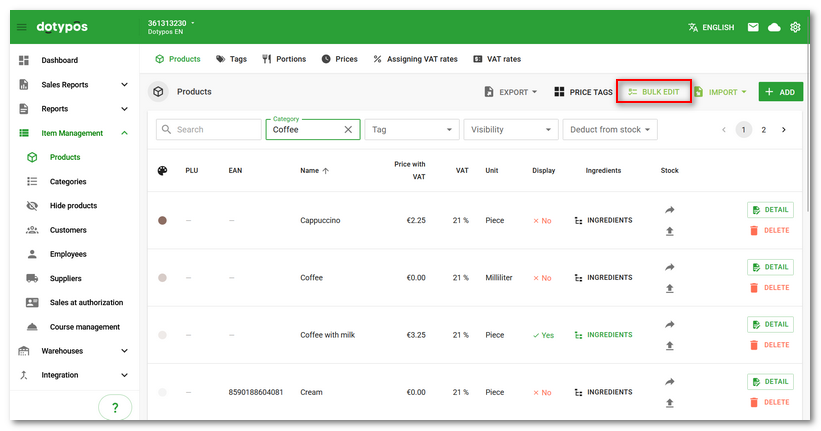Click the green Add button
Viewport: 821px width, 431px height.
(780, 92)
